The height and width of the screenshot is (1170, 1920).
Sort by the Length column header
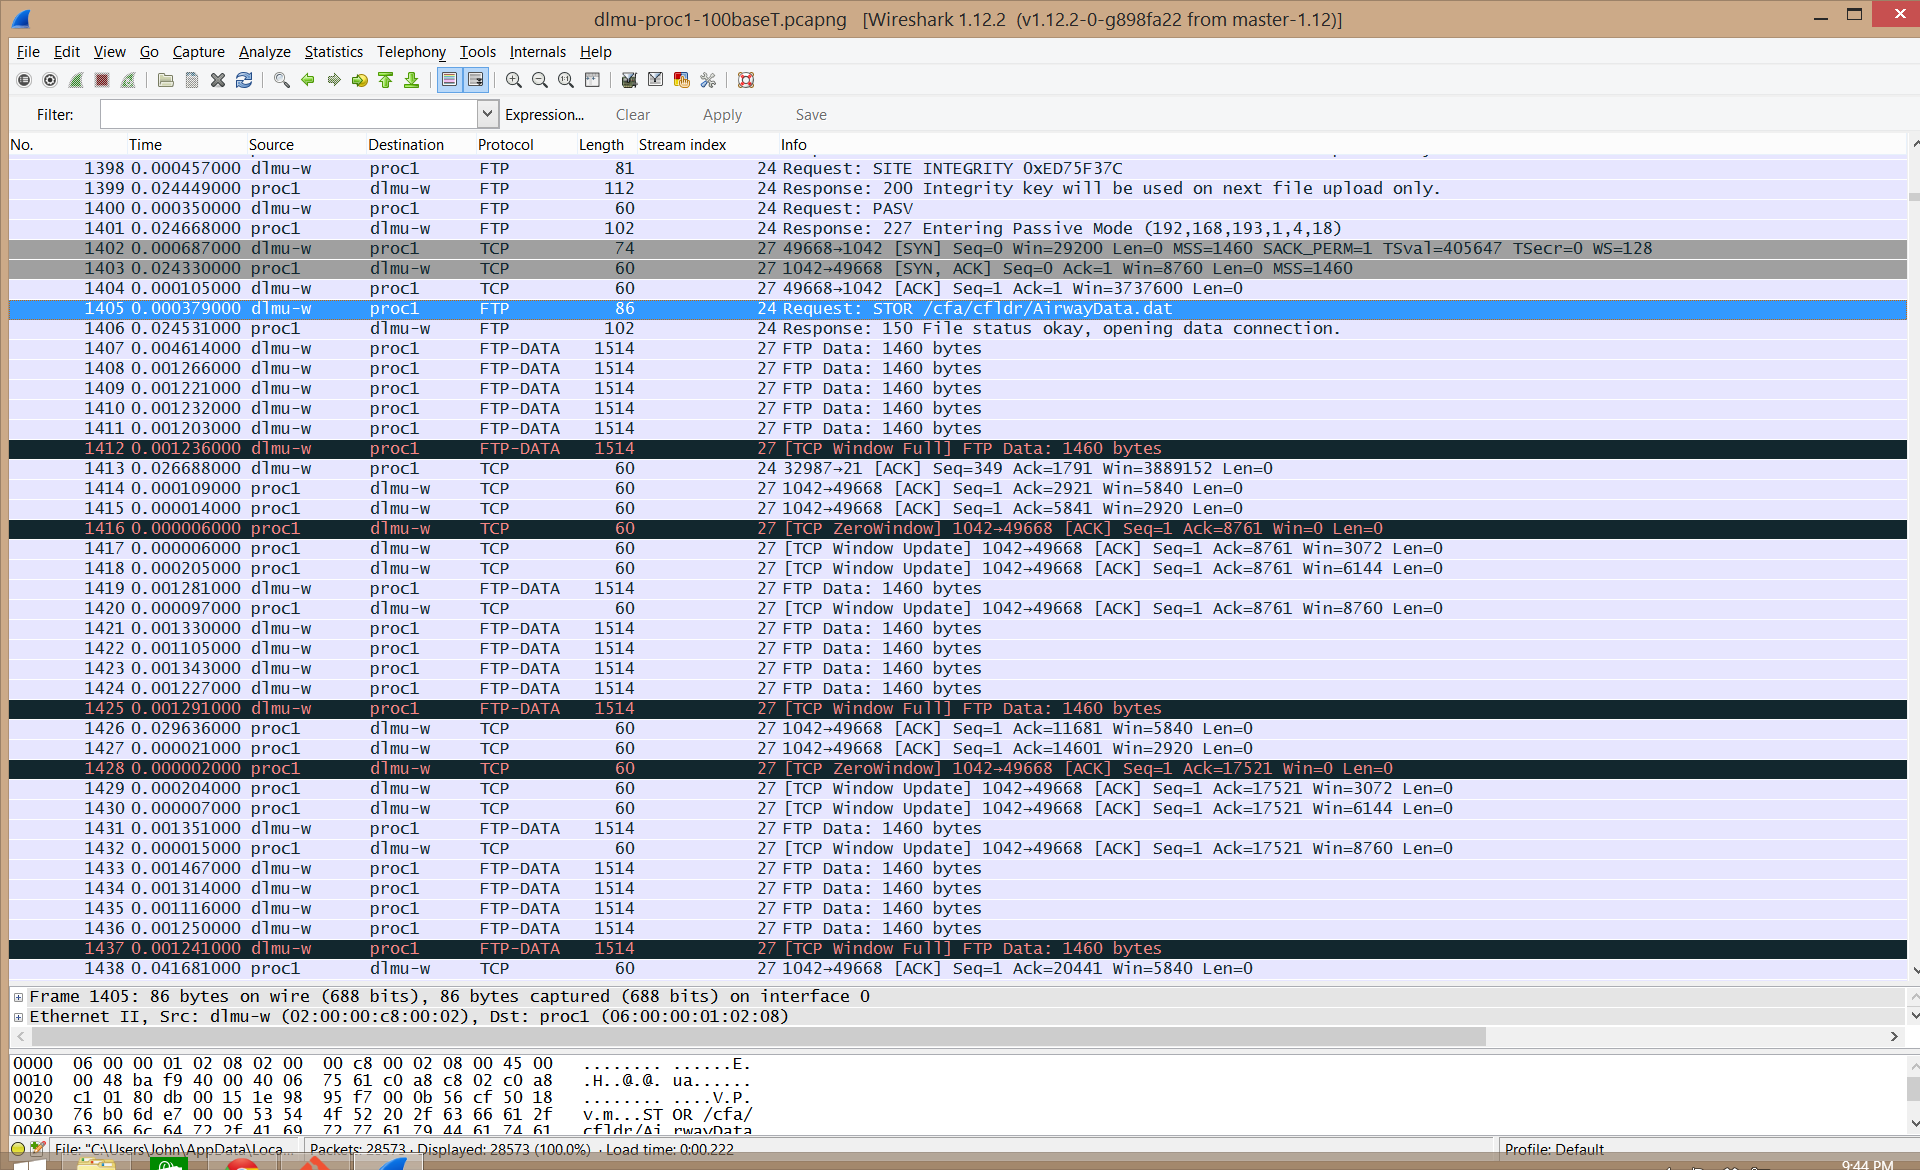coord(606,145)
